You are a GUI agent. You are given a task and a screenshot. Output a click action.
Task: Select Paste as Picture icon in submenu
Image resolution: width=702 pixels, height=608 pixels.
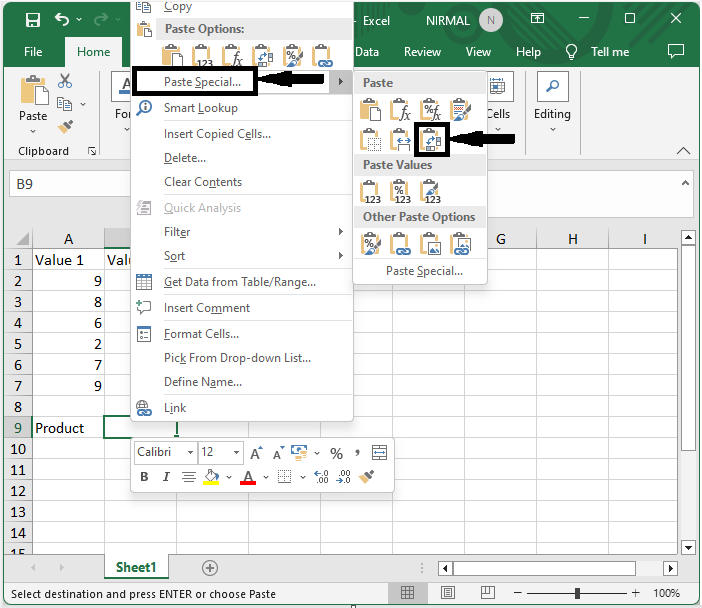(x=430, y=244)
